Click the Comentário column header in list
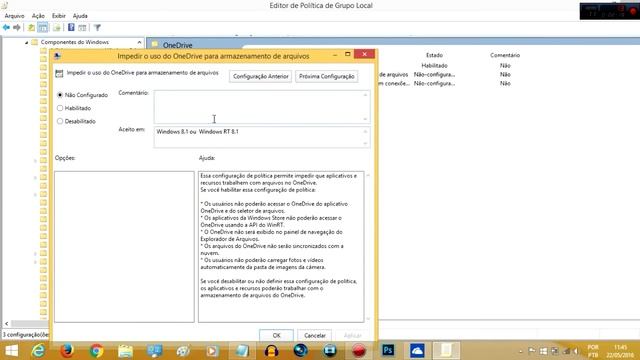This screenshot has height=360, width=640. [505, 55]
